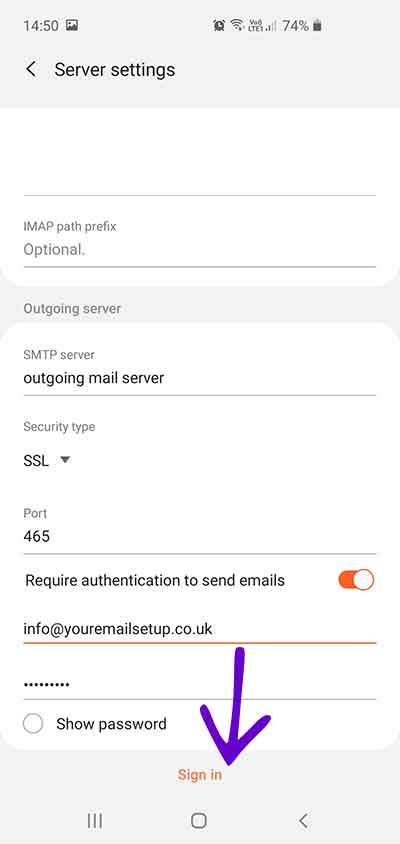Screen dimensions: 400x844
Task: Edit the Port 465 field
Action: 200,536
